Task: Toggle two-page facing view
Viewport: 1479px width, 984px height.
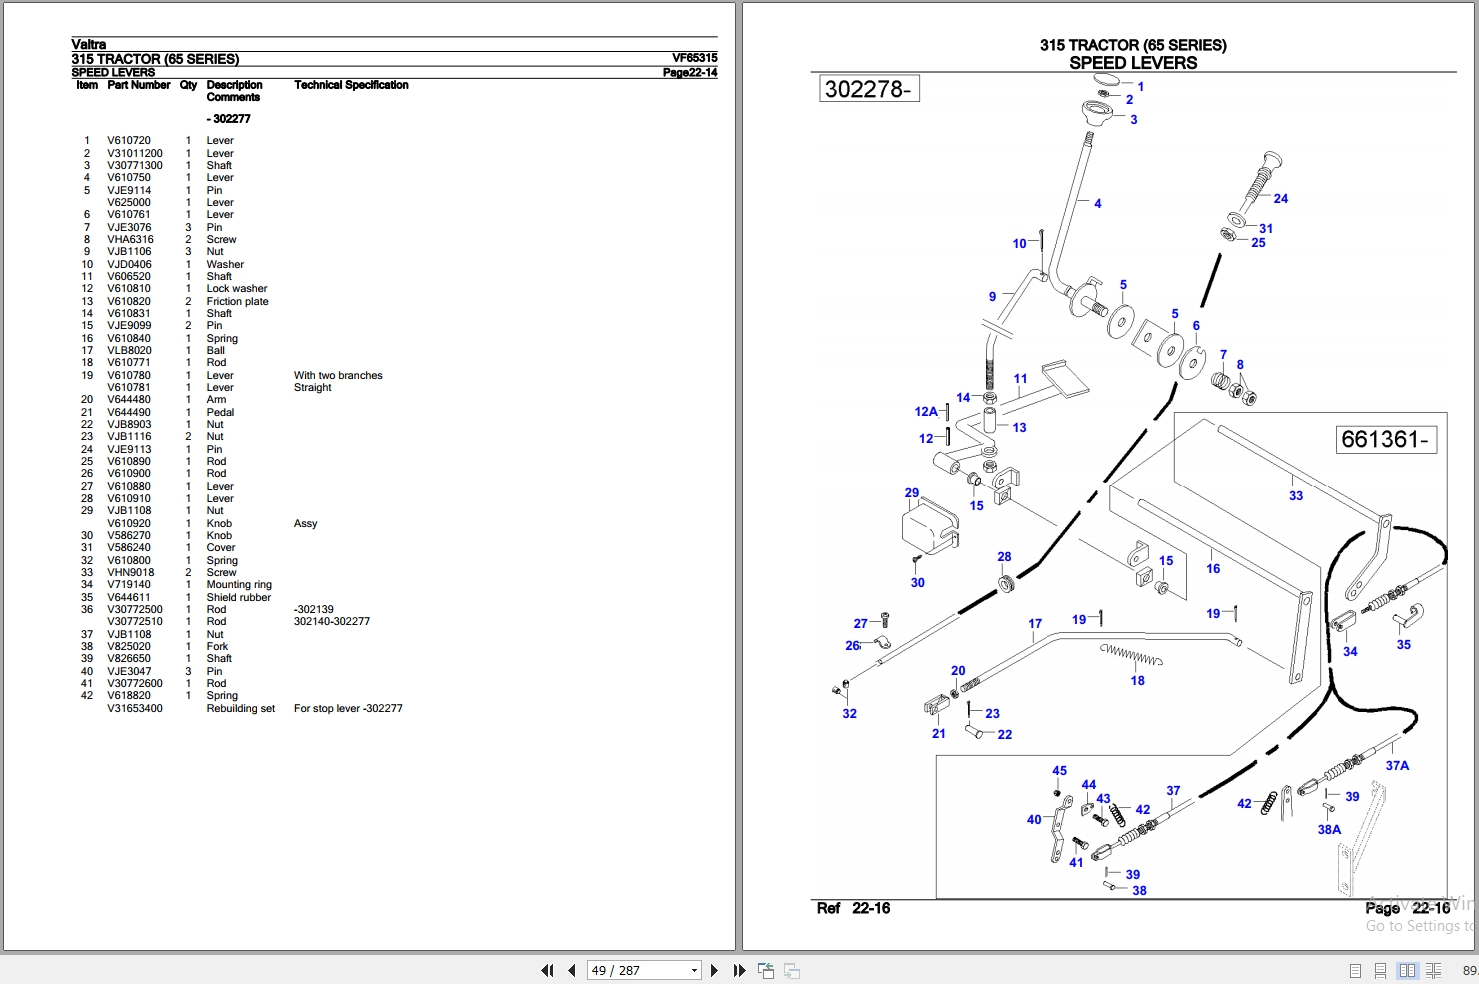Action: pos(1407,970)
